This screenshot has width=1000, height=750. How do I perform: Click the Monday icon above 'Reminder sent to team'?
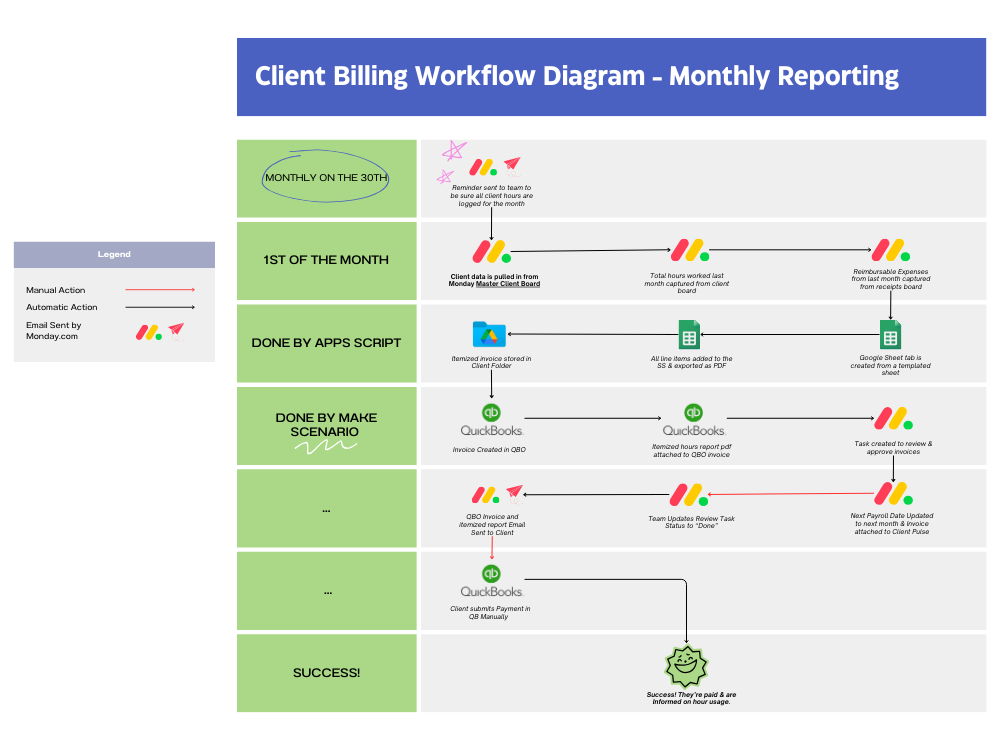483,168
